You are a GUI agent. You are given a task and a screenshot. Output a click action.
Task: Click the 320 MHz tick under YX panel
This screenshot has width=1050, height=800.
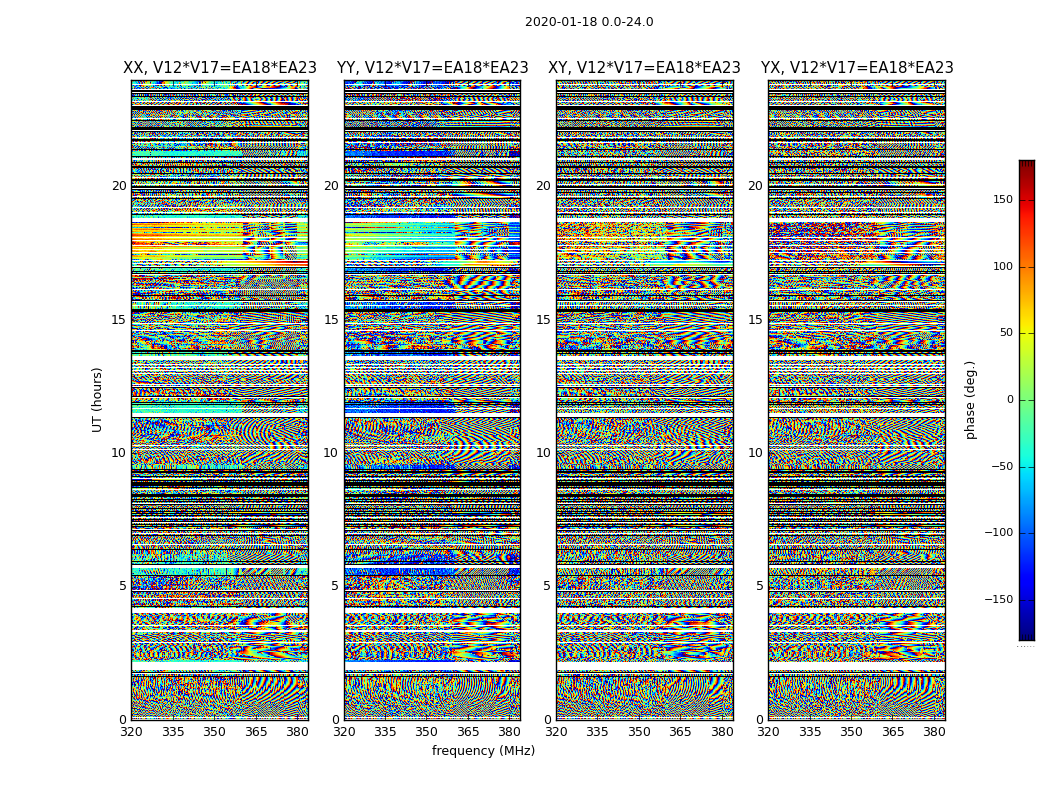769,732
